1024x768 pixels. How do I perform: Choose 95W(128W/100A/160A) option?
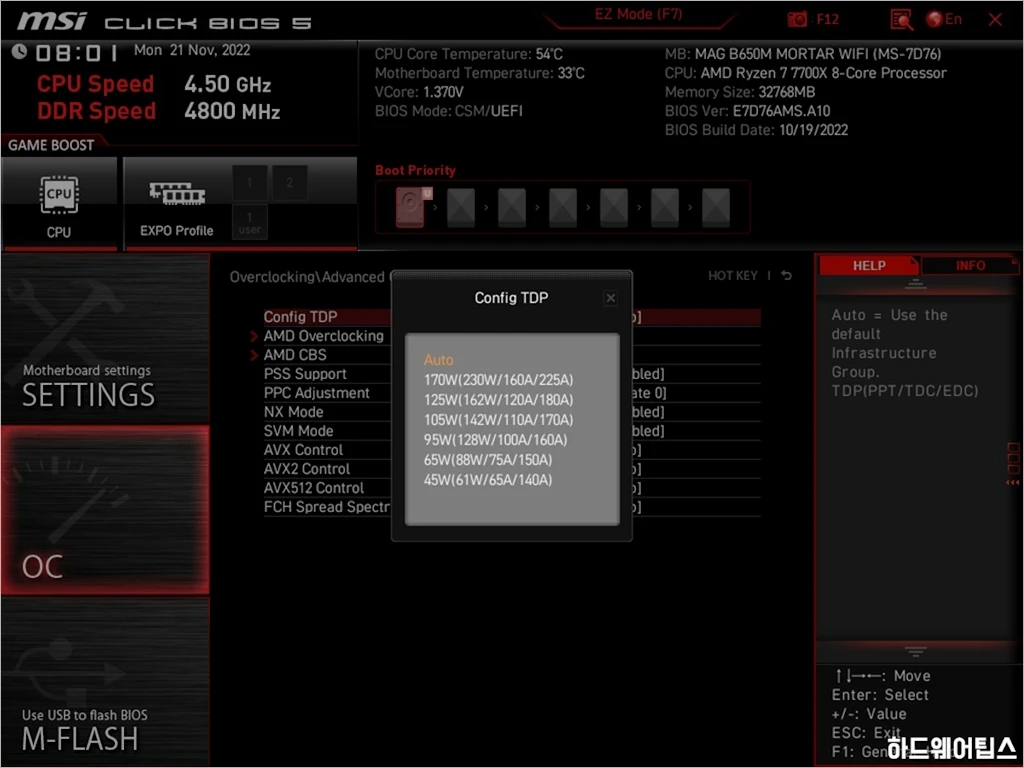(495, 440)
